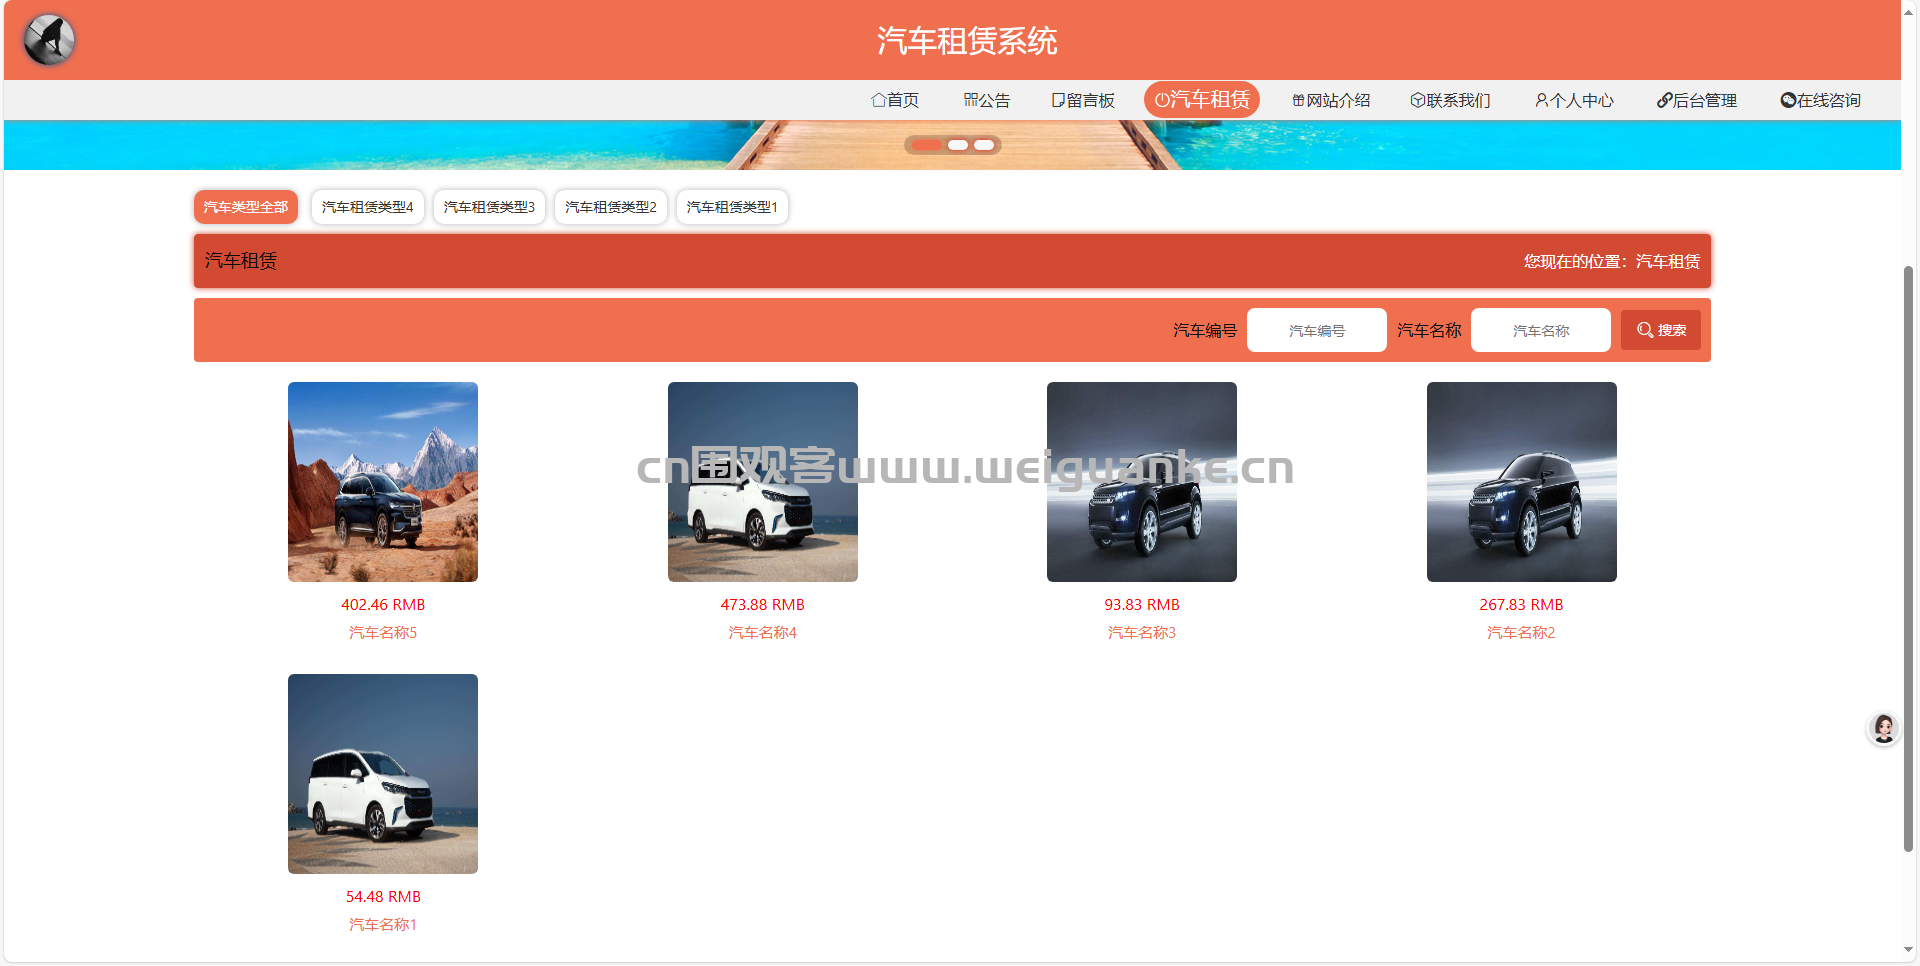Click the 402.46 RMB price
This screenshot has width=1920, height=966.
(383, 605)
